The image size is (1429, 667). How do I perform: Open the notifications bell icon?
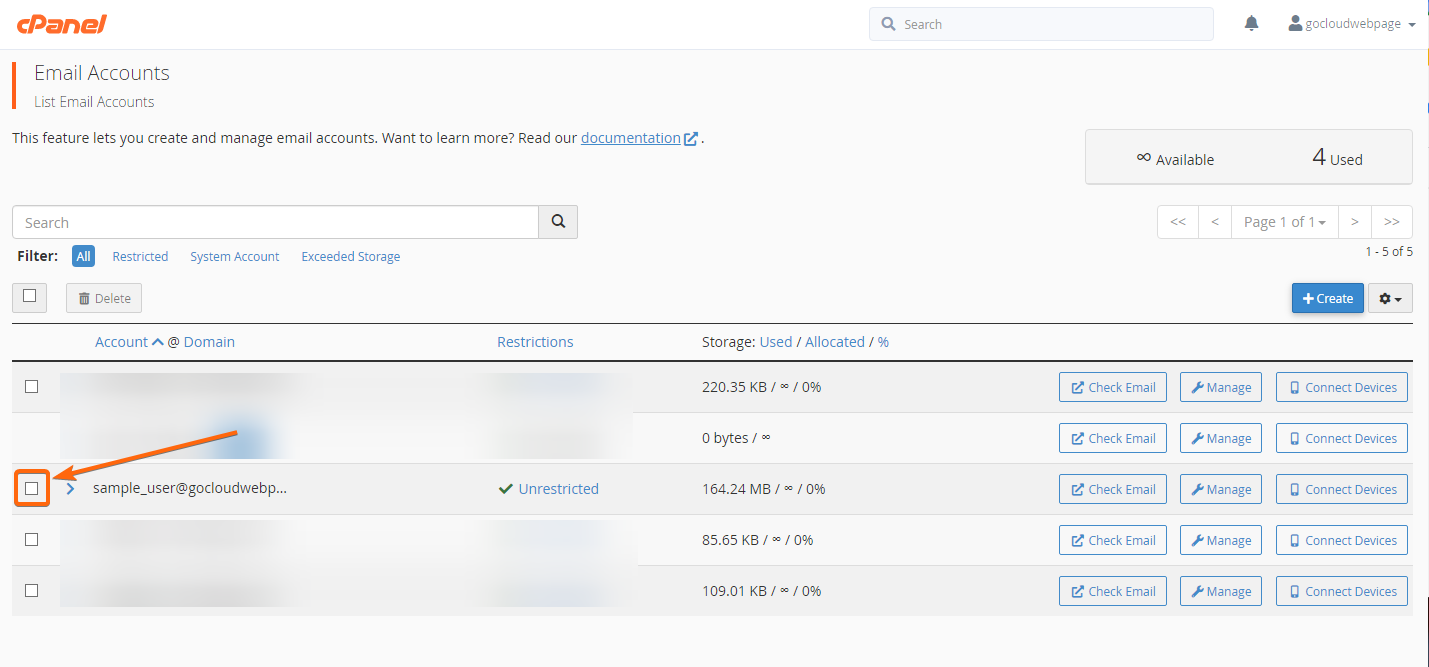[x=1251, y=23]
